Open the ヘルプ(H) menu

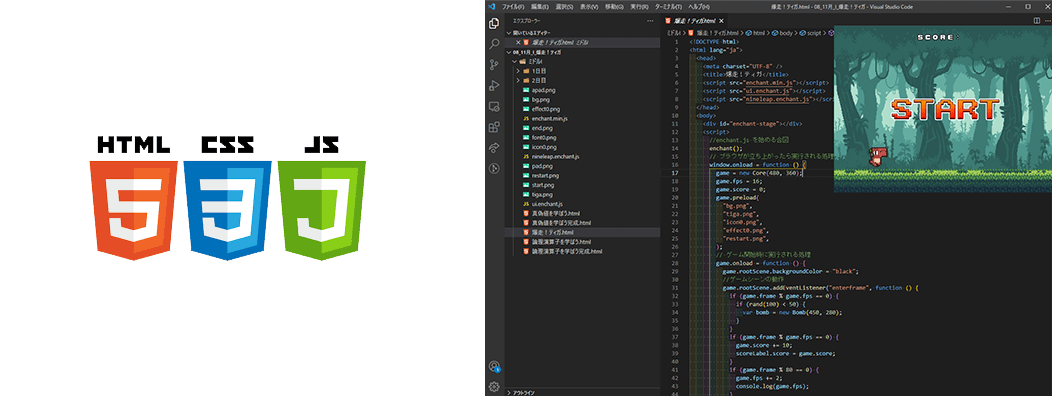point(698,6)
